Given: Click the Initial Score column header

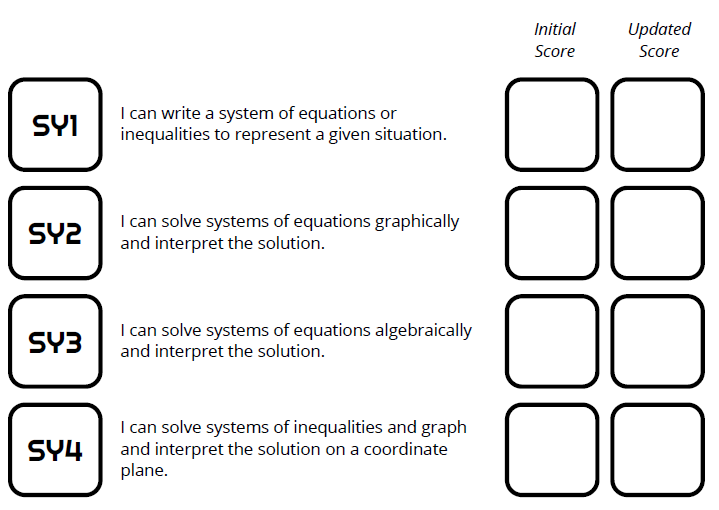Looking at the screenshot, I should tap(555, 40).
